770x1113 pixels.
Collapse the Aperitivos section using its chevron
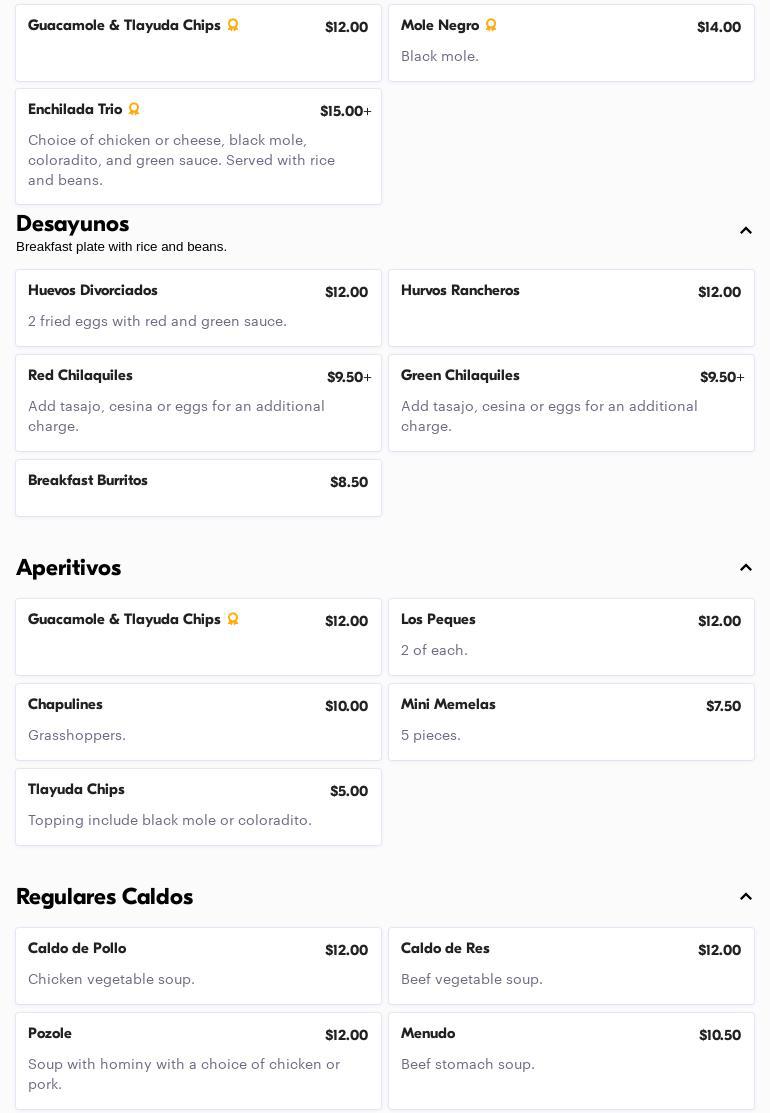pyautogui.click(x=746, y=568)
